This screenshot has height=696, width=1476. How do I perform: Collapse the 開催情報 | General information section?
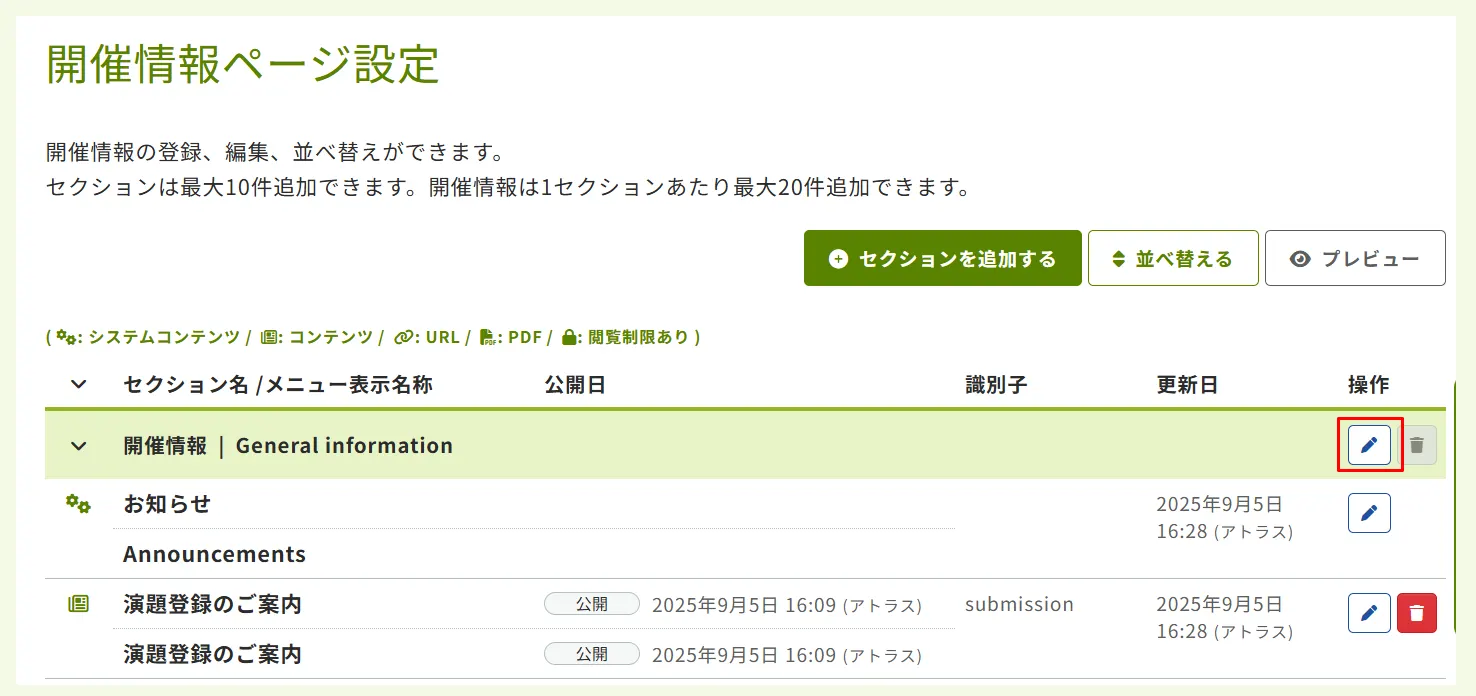coord(78,446)
